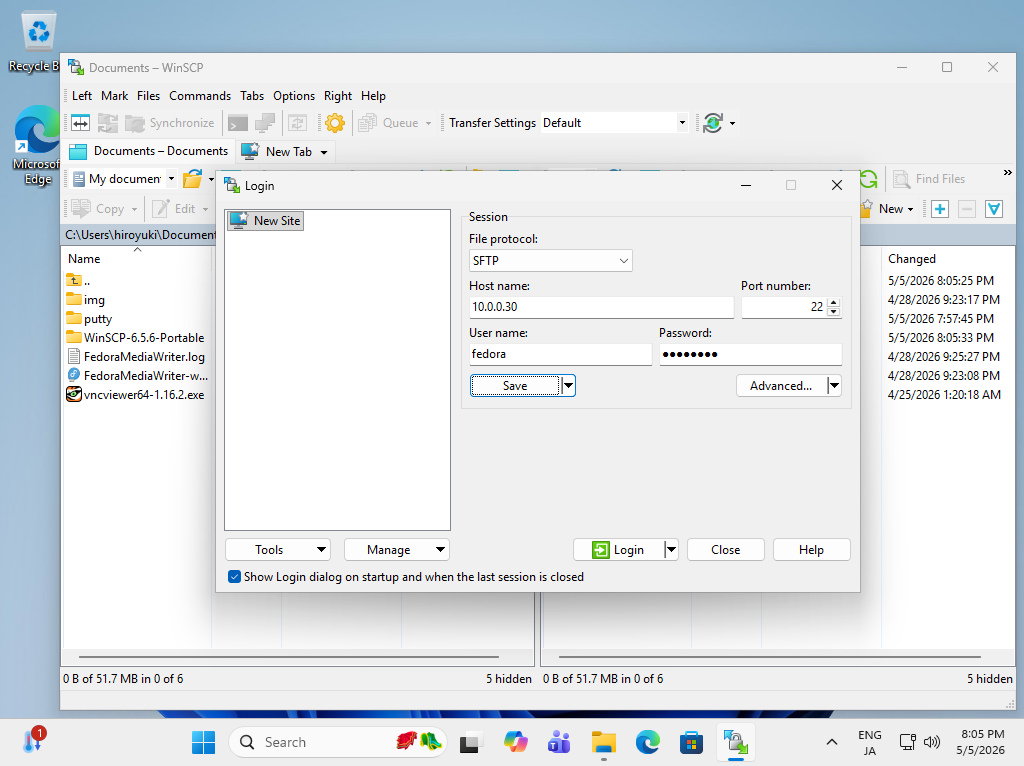Click the Task View taskbar icon
The width and height of the screenshot is (1024, 766).
coord(470,742)
